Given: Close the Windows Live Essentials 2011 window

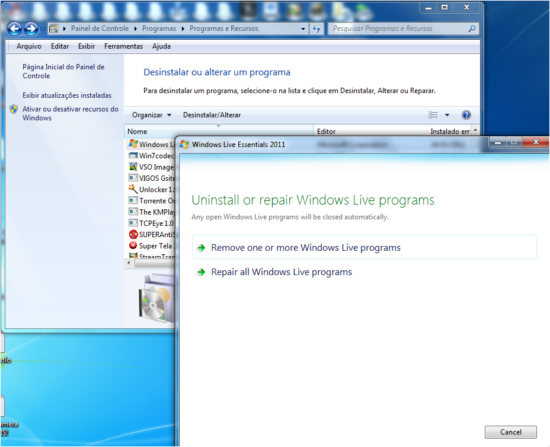Looking at the screenshot, I should pos(535,142).
